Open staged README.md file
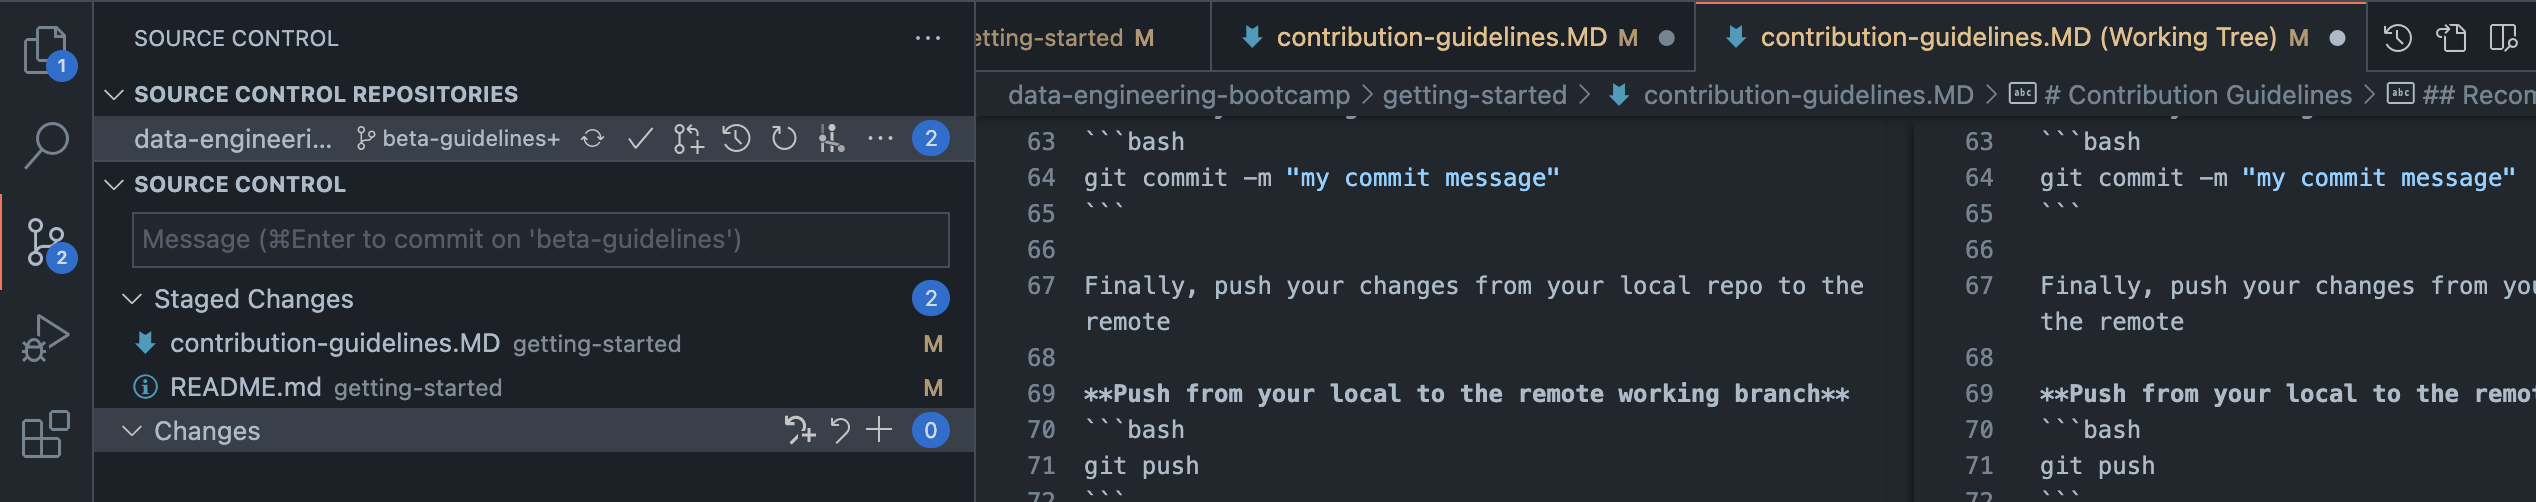Screen dimensions: 2536x502 246,387
